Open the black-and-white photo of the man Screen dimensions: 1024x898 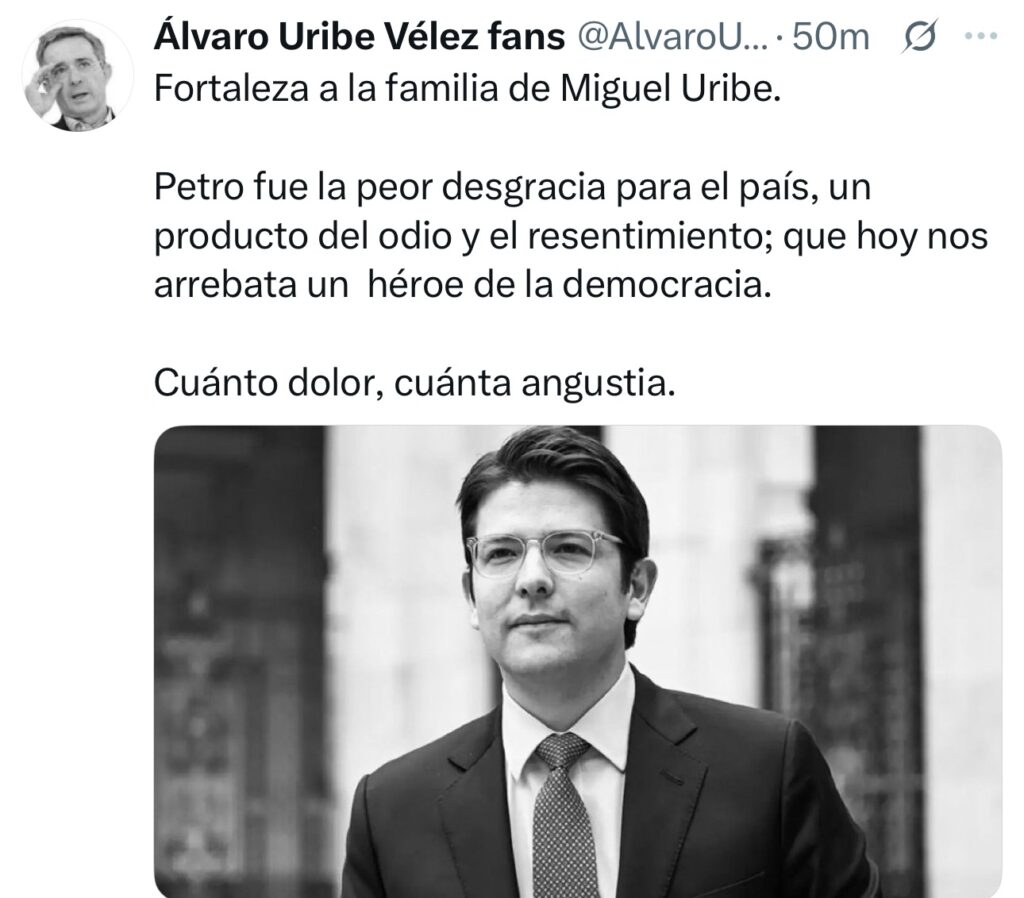pyautogui.click(x=578, y=661)
